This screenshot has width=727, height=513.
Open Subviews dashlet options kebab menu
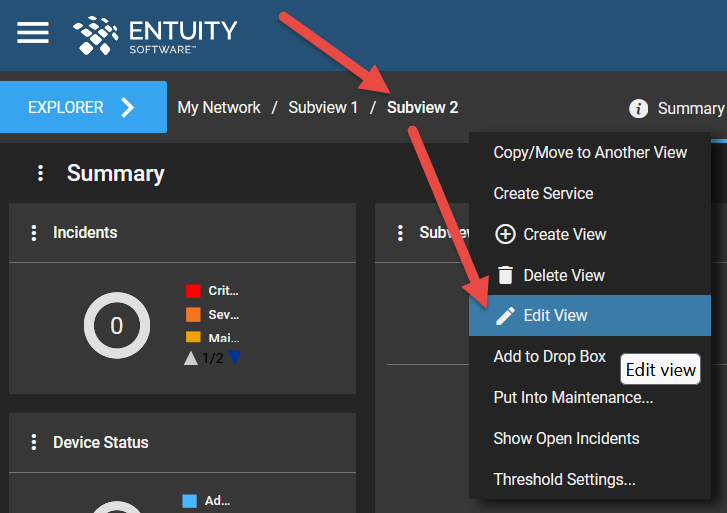click(x=400, y=233)
